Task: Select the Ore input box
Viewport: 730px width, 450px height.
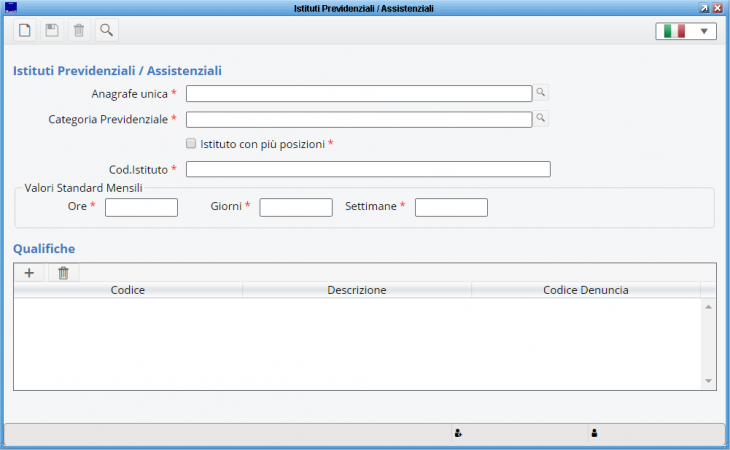Action: (142, 207)
